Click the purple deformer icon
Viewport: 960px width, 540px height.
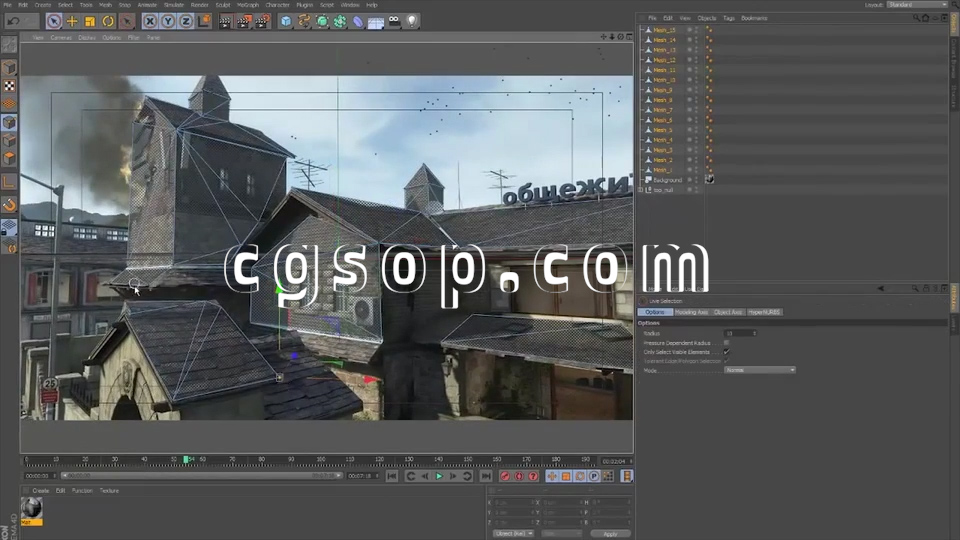pos(358,21)
